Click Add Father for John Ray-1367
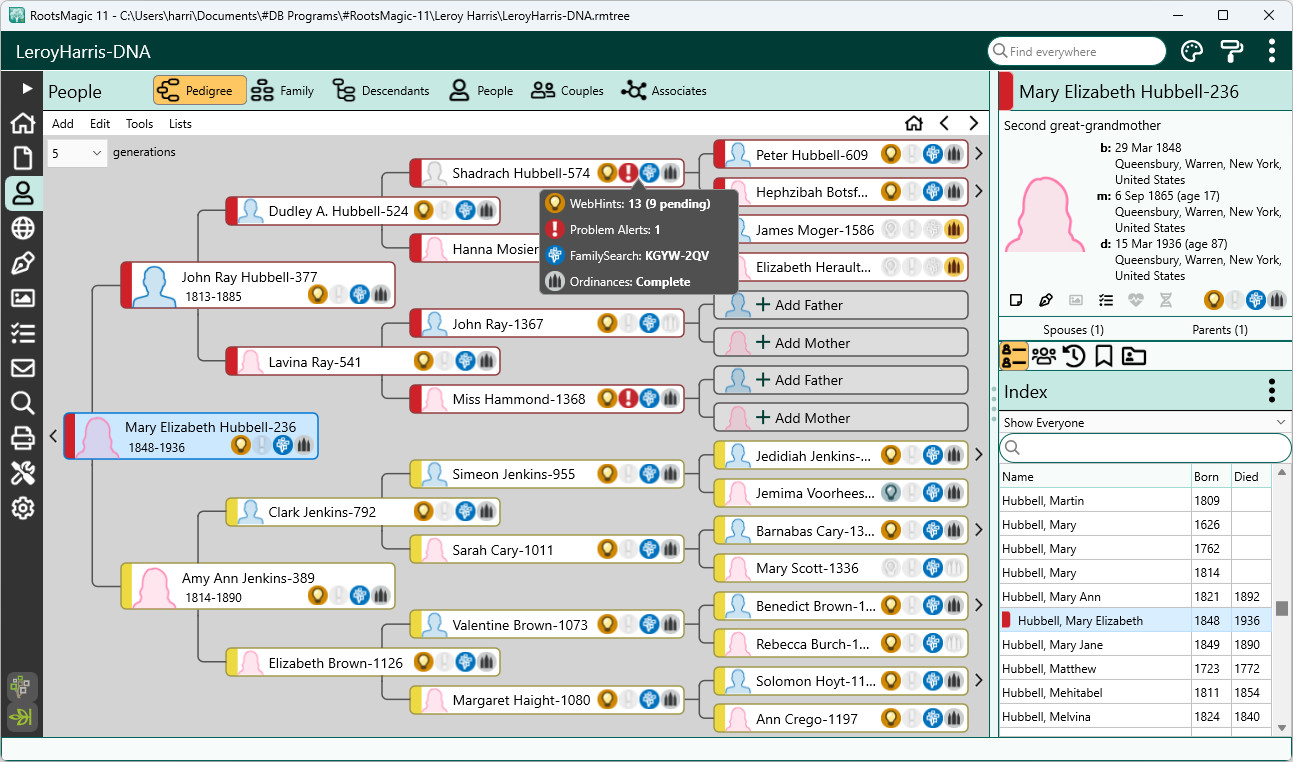1293x762 pixels. tap(840, 305)
